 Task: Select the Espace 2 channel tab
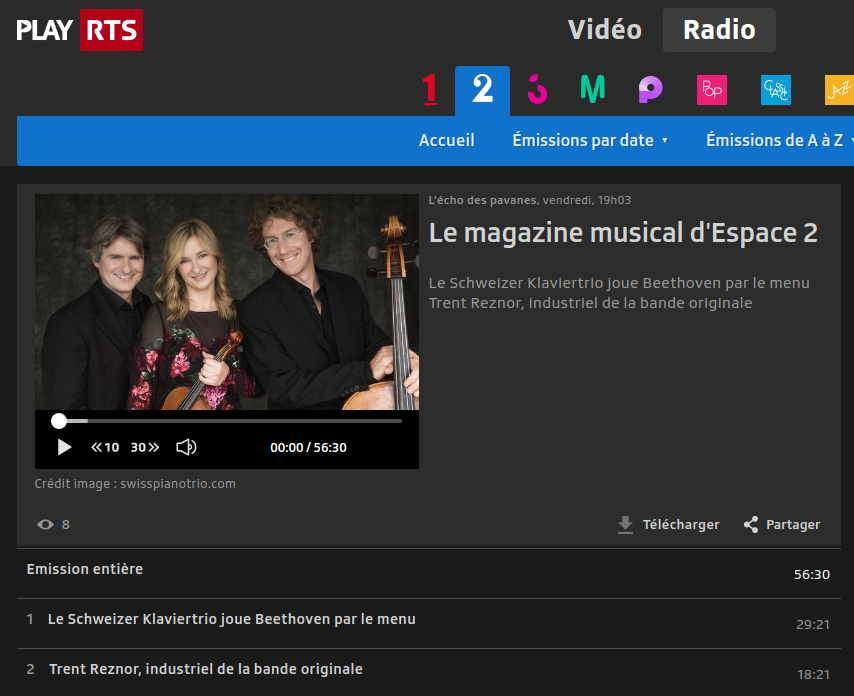482,90
